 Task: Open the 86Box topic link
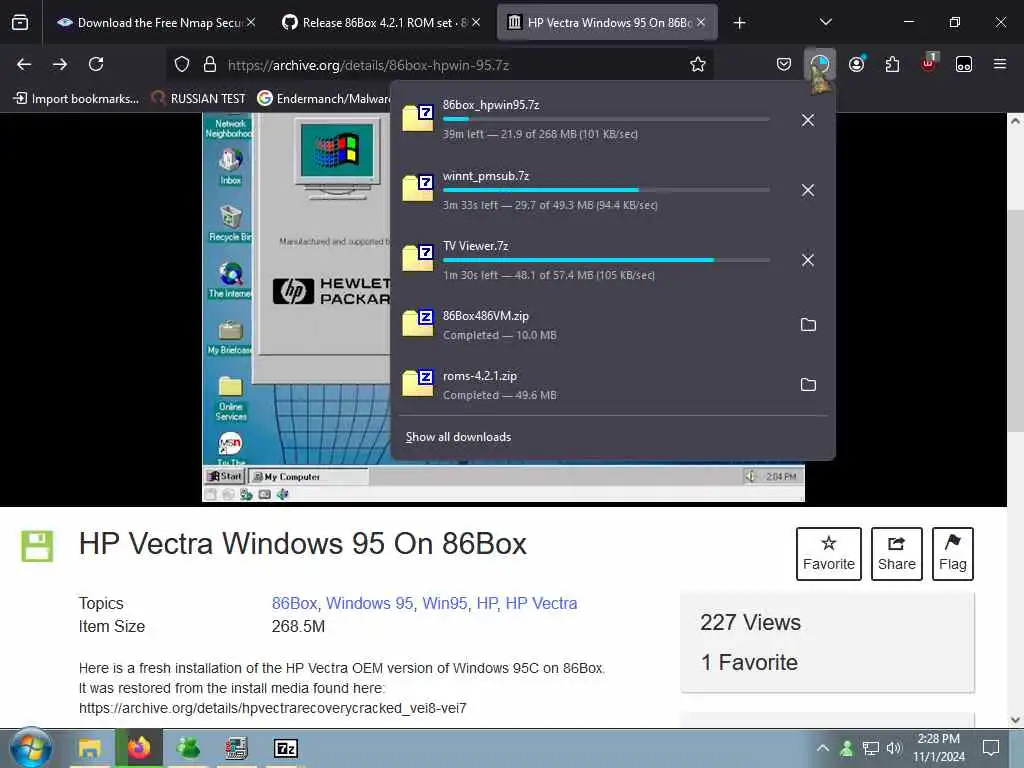(294, 603)
